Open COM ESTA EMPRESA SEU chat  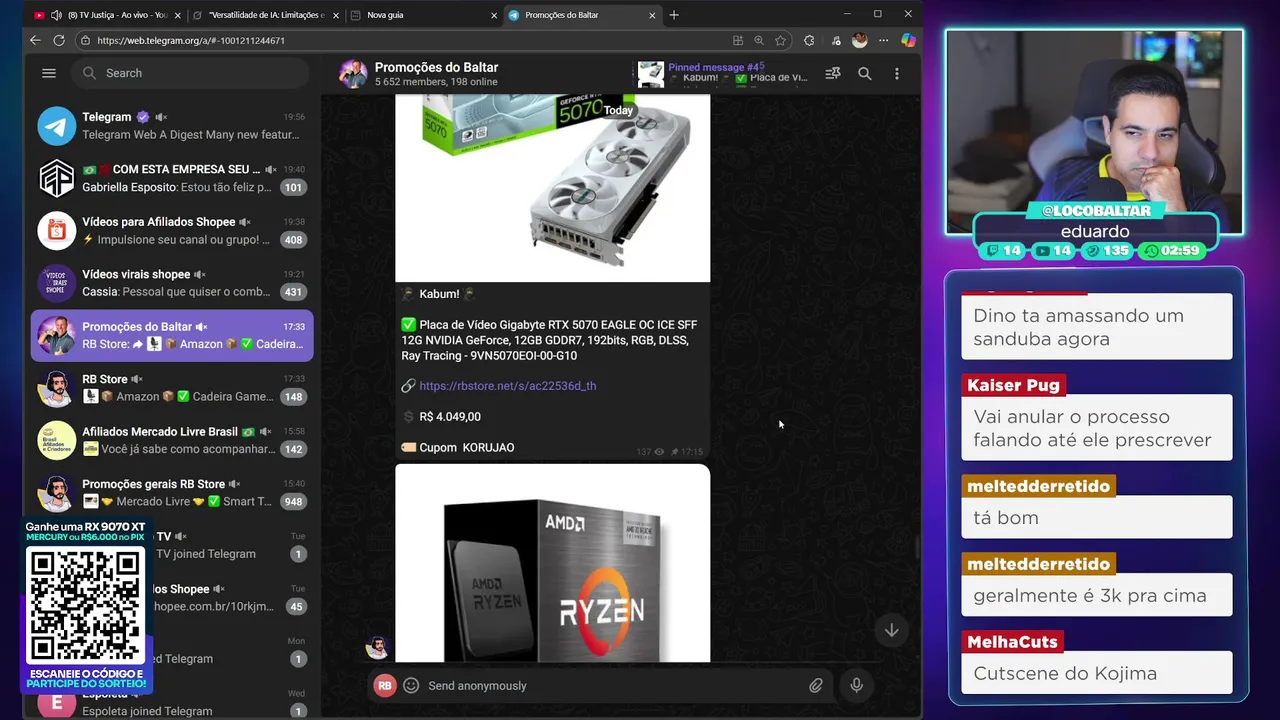tap(172, 178)
